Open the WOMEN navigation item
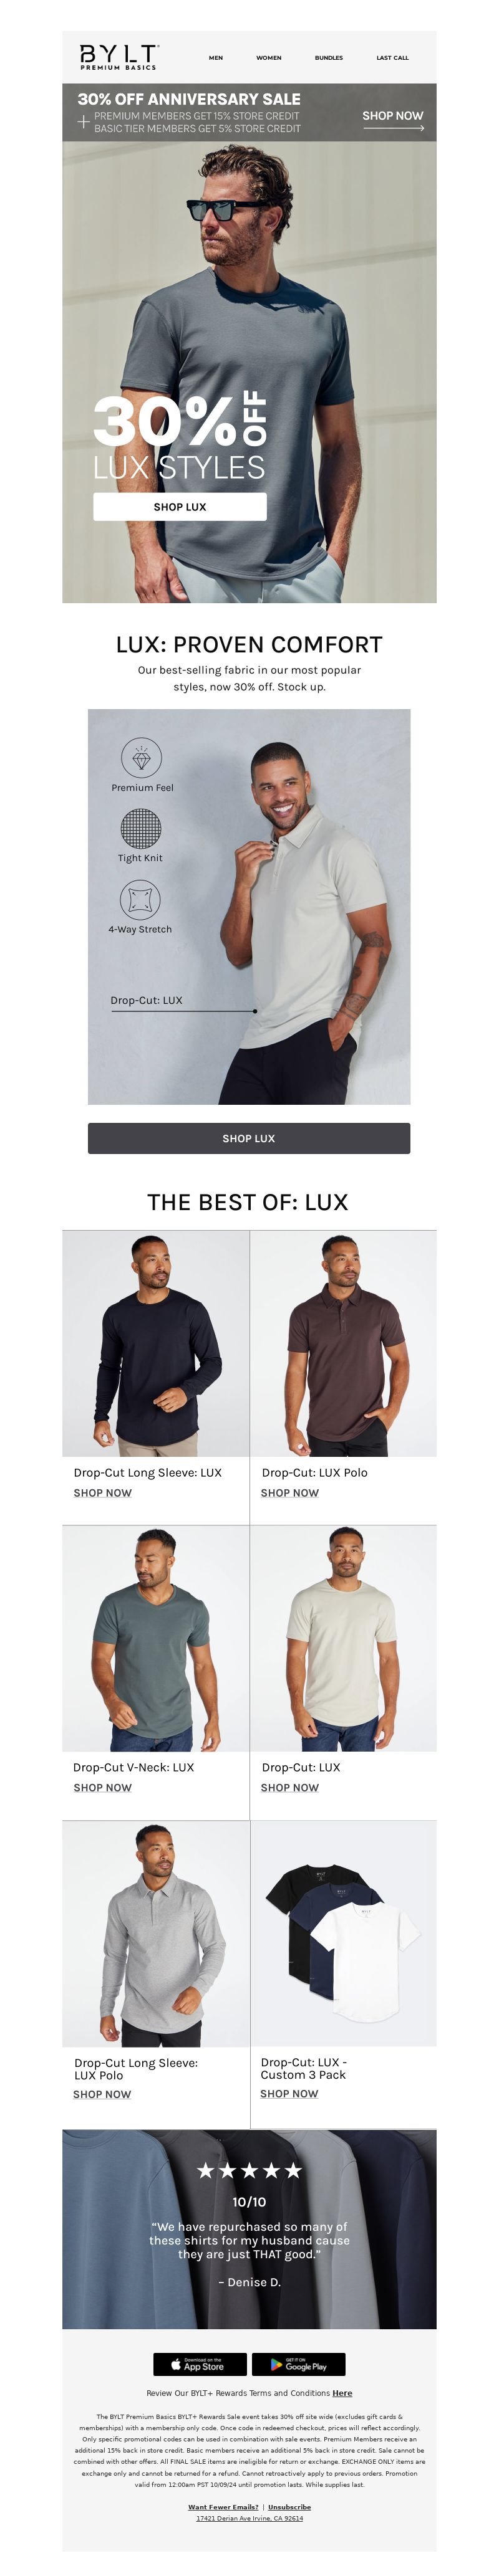Viewport: 499px width, 2576px height. 269,58
